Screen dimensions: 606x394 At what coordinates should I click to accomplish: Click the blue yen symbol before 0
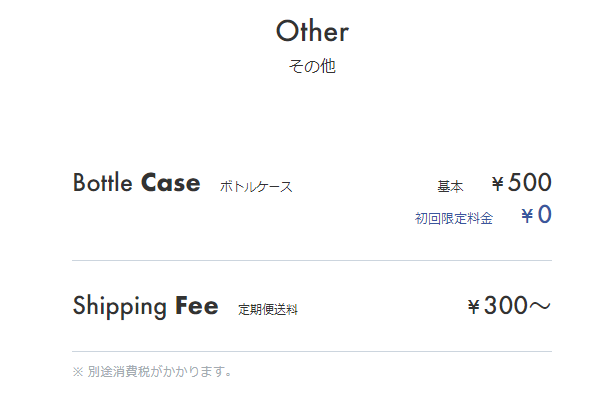527,216
